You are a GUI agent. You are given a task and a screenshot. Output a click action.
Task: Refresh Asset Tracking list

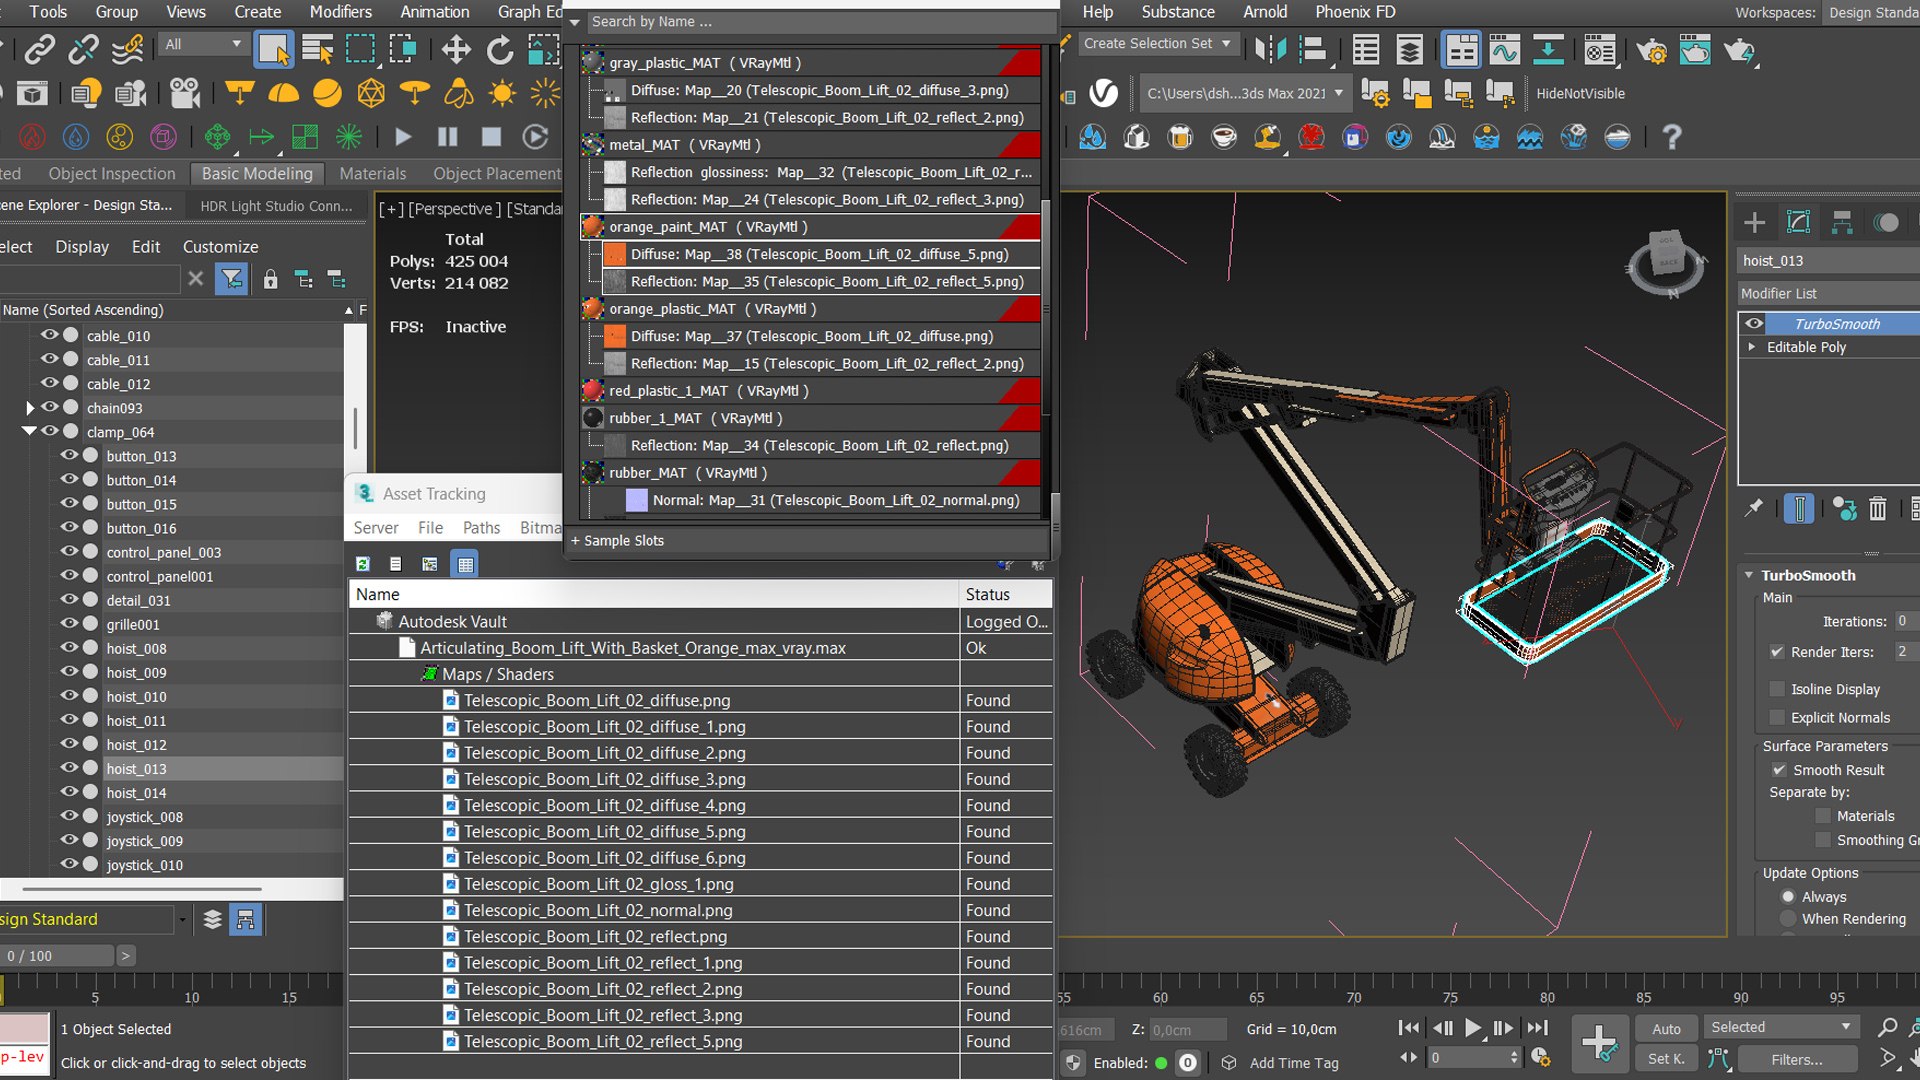pyautogui.click(x=363, y=564)
